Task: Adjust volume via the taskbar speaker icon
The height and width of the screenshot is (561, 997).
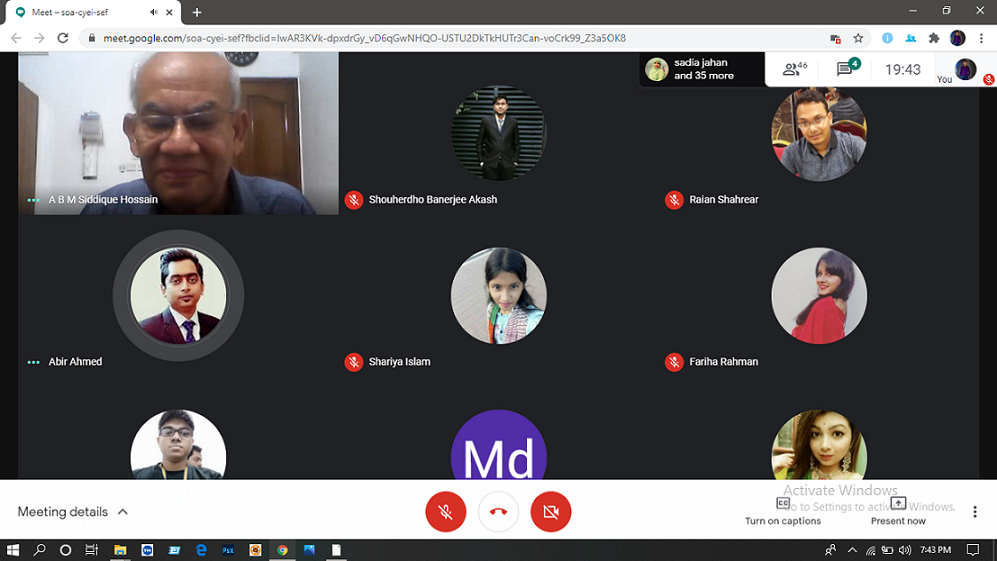Action: tap(904, 550)
